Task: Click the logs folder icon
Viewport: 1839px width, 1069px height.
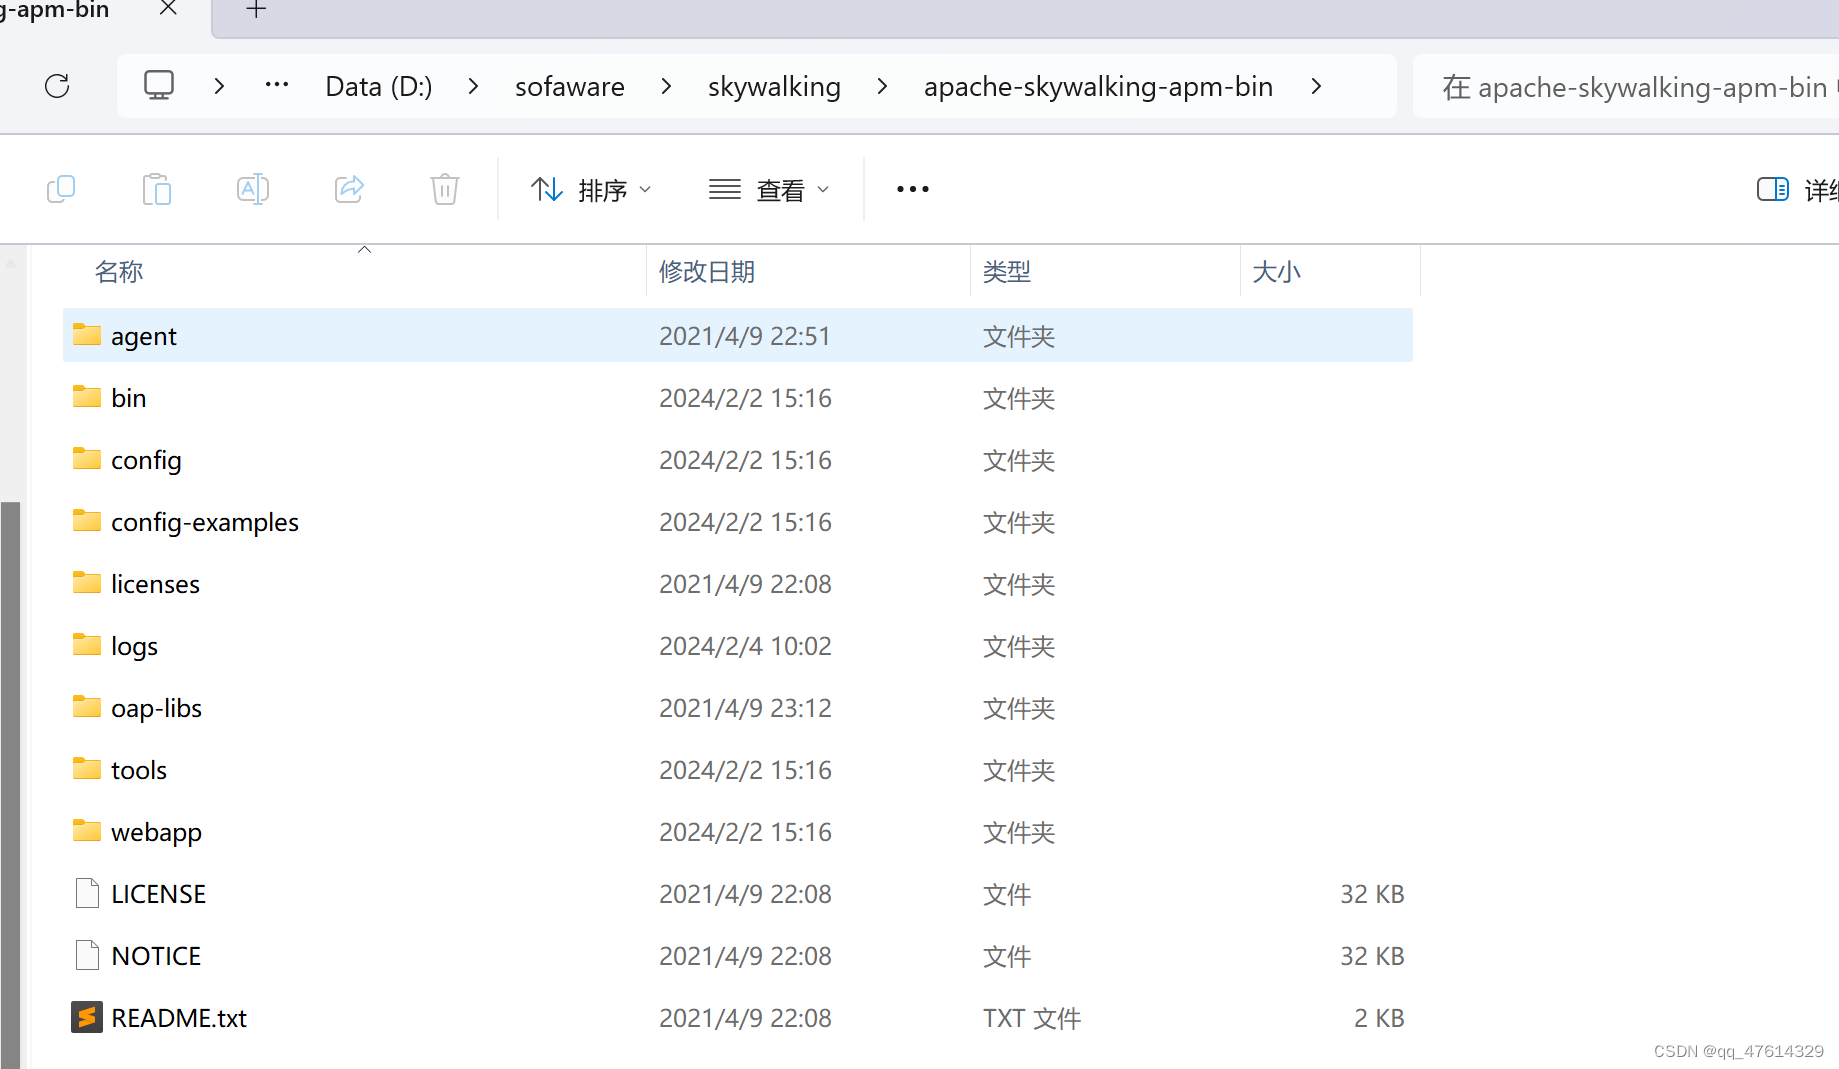Action: click(x=87, y=645)
